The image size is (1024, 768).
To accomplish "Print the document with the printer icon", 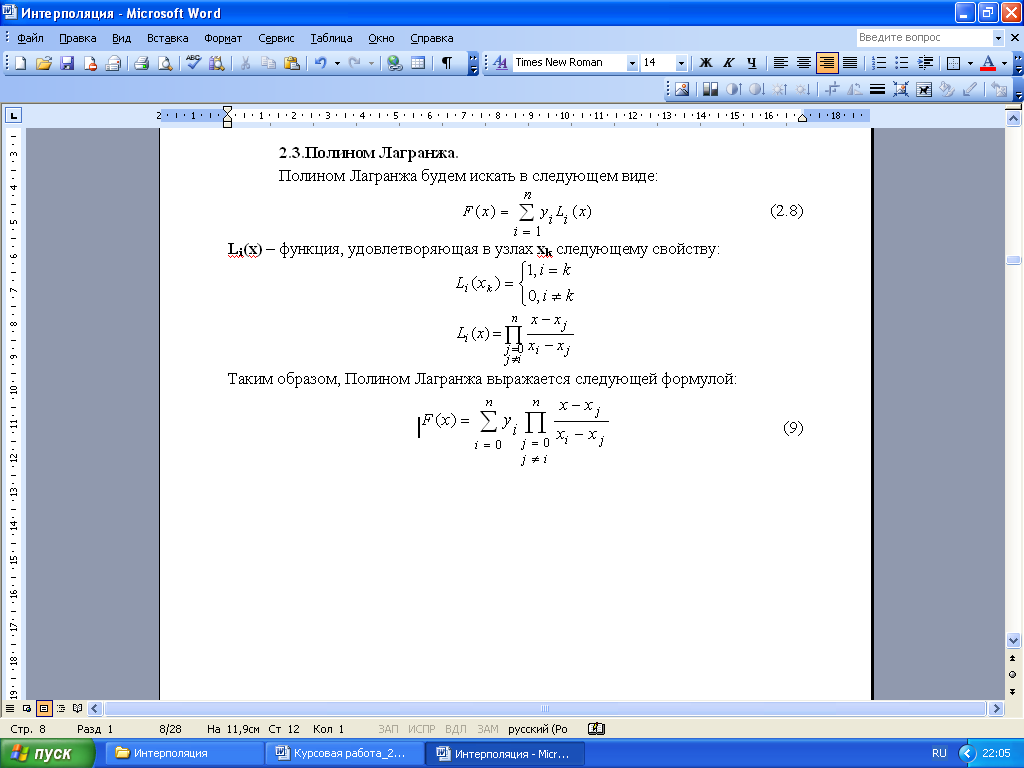I will click(x=141, y=63).
